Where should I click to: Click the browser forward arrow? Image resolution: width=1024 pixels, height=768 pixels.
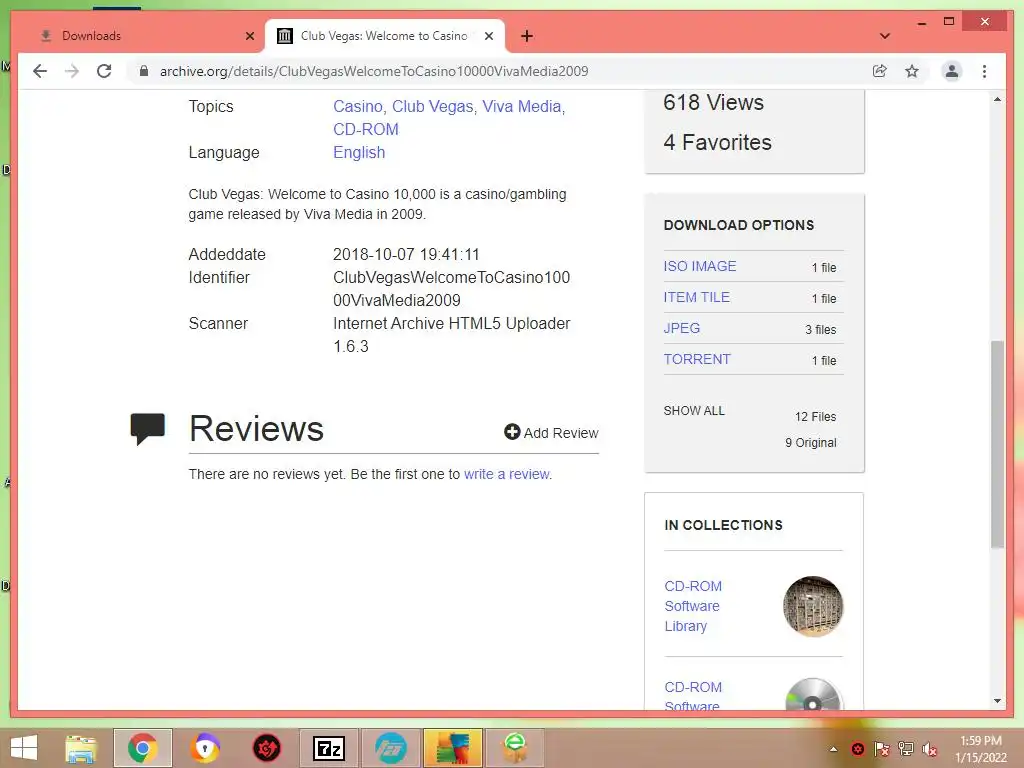coord(72,71)
